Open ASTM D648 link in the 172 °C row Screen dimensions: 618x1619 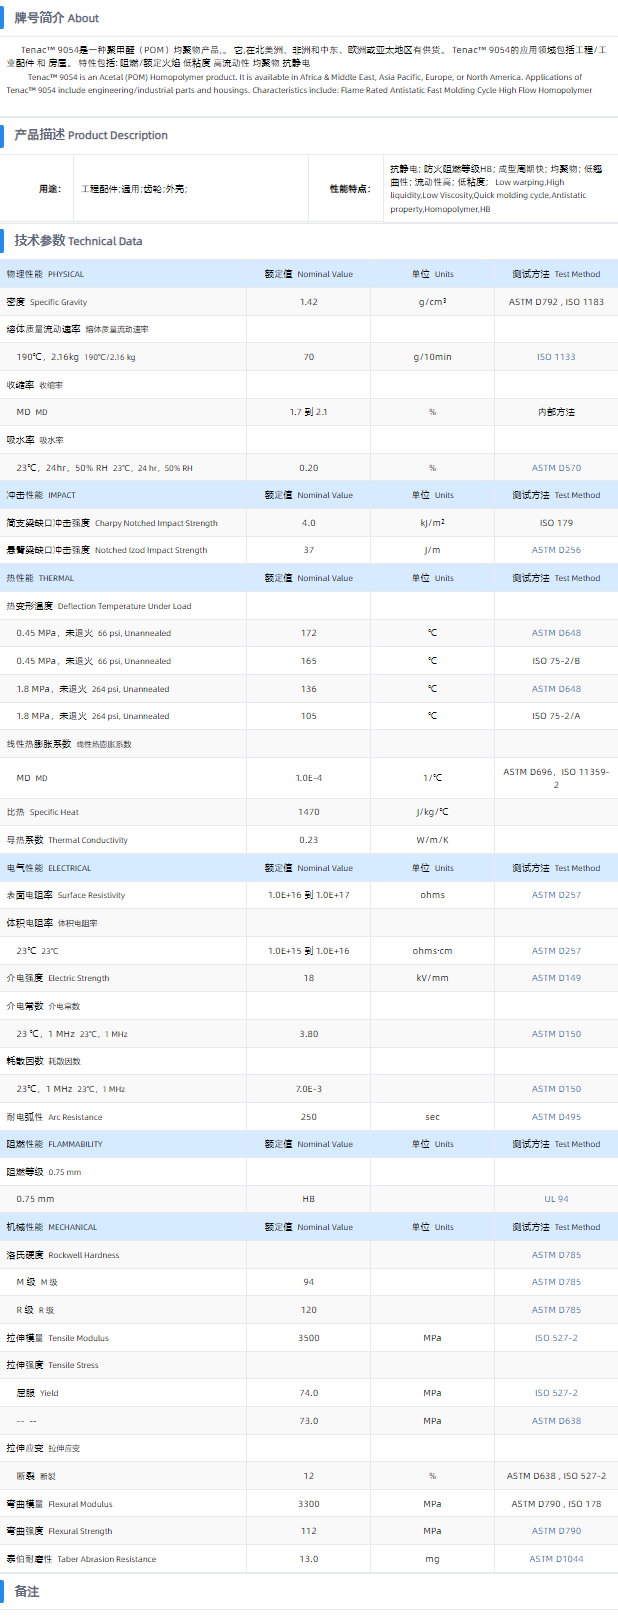coord(556,633)
